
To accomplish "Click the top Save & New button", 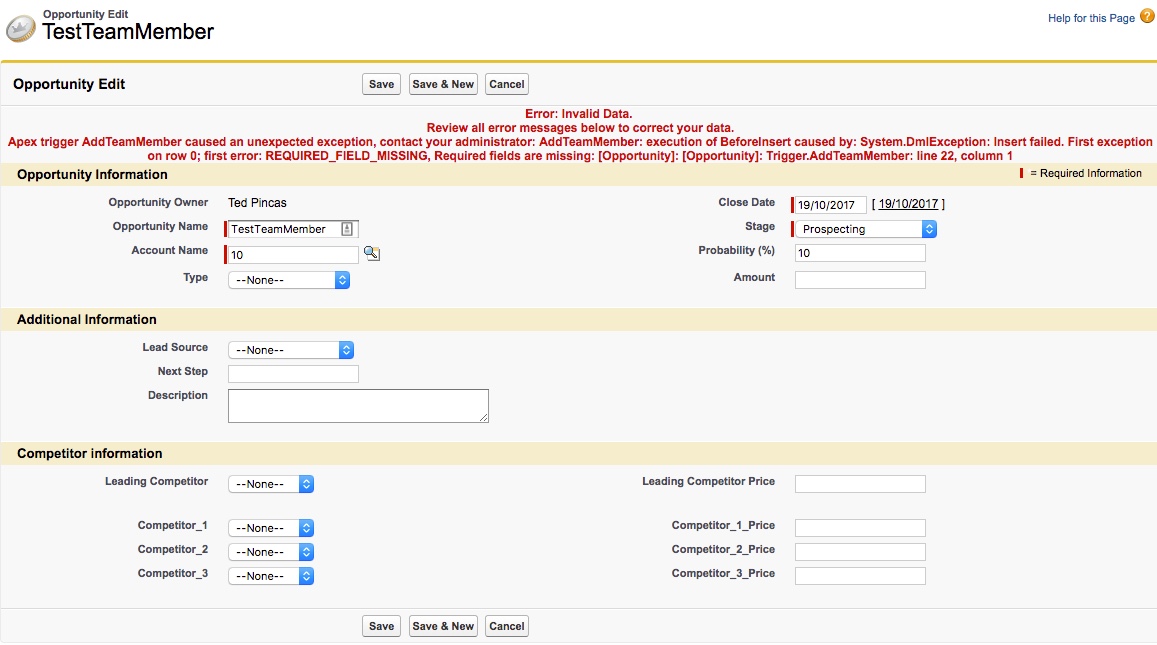I will click(443, 84).
